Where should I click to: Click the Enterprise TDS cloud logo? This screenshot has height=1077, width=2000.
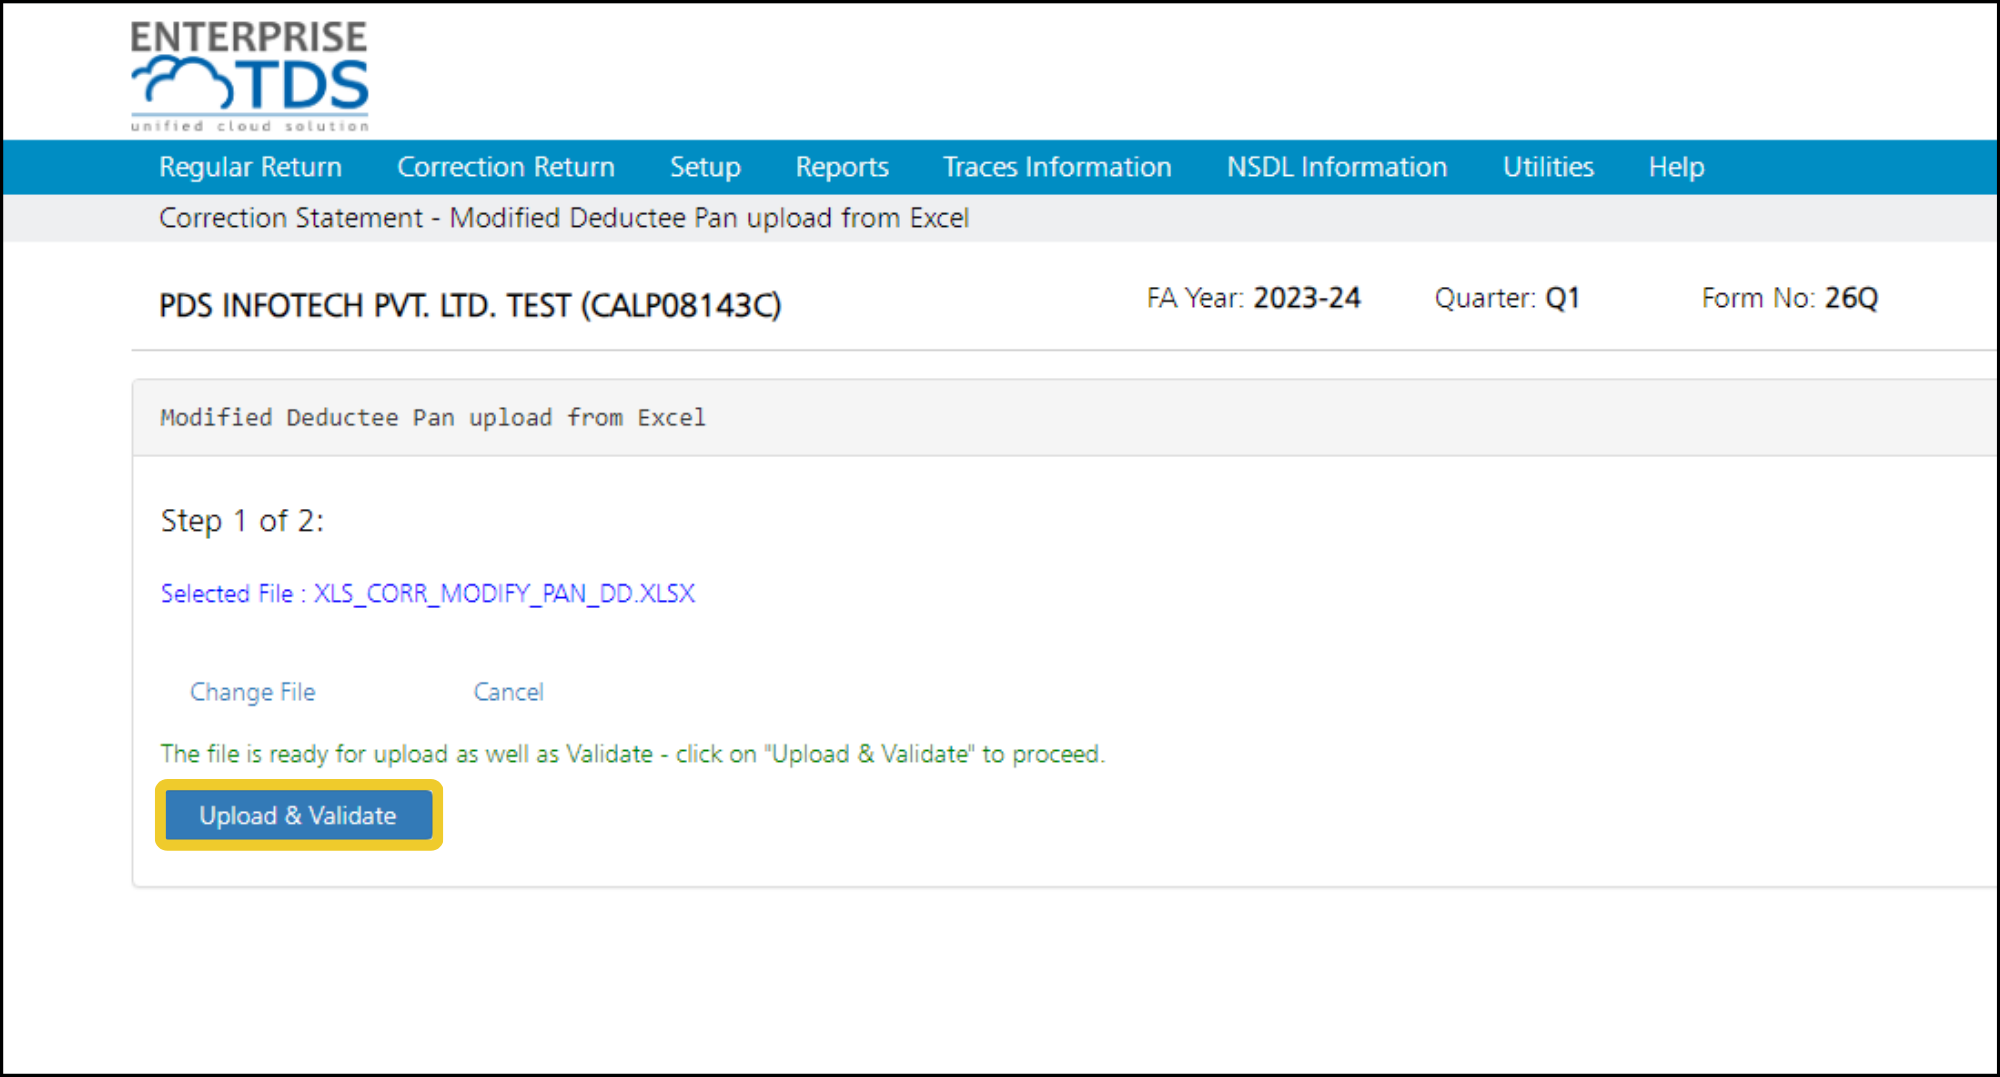pos(249,77)
